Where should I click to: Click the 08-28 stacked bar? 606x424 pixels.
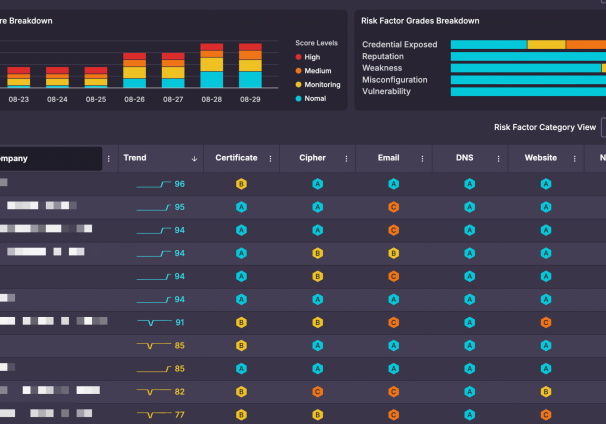[x=212, y=66]
